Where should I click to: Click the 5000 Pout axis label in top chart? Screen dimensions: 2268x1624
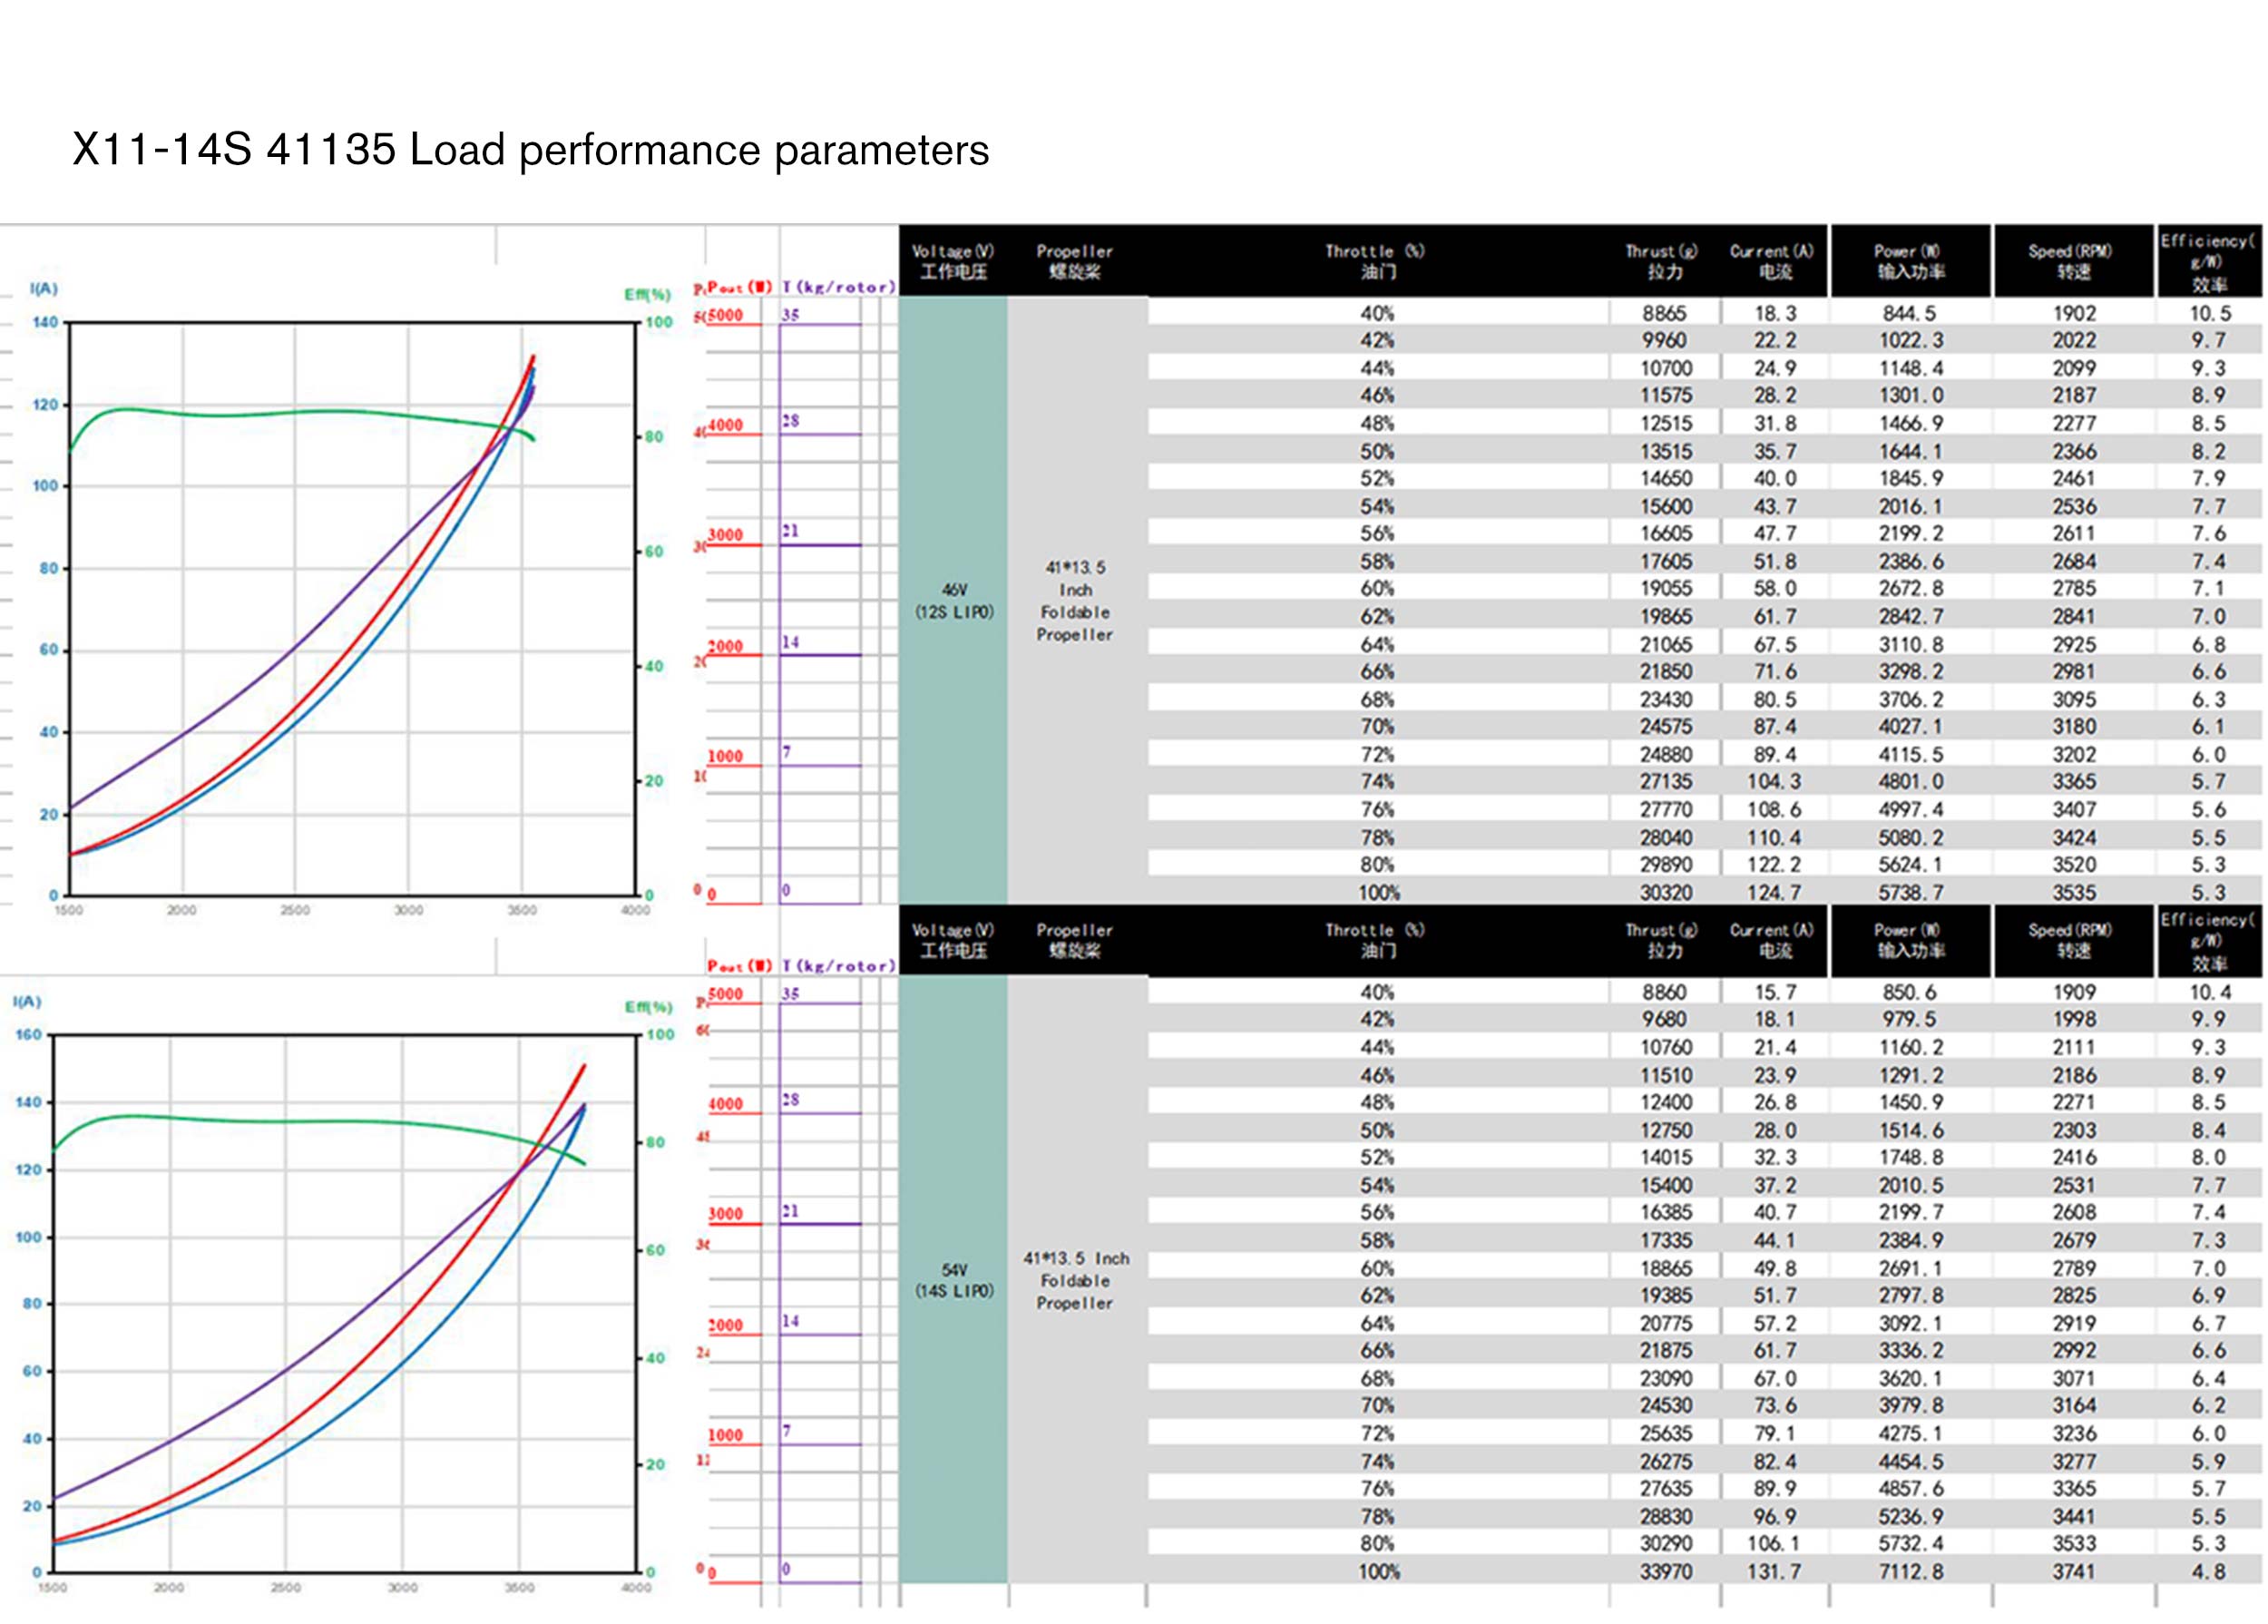pos(726,315)
